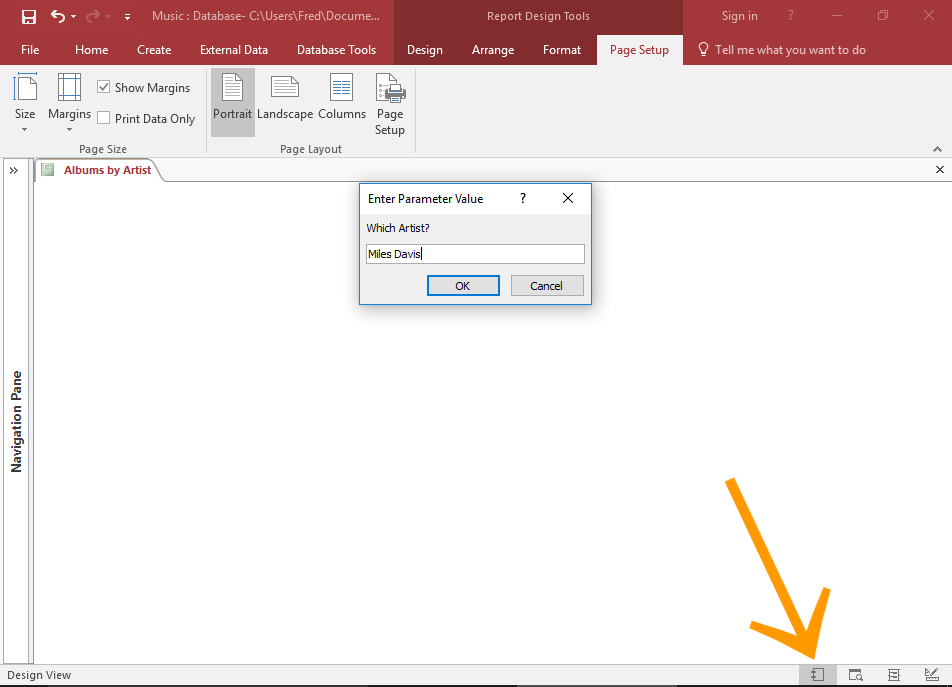Click the Tell me what you want to do box
952x687 pixels.
coord(782,50)
